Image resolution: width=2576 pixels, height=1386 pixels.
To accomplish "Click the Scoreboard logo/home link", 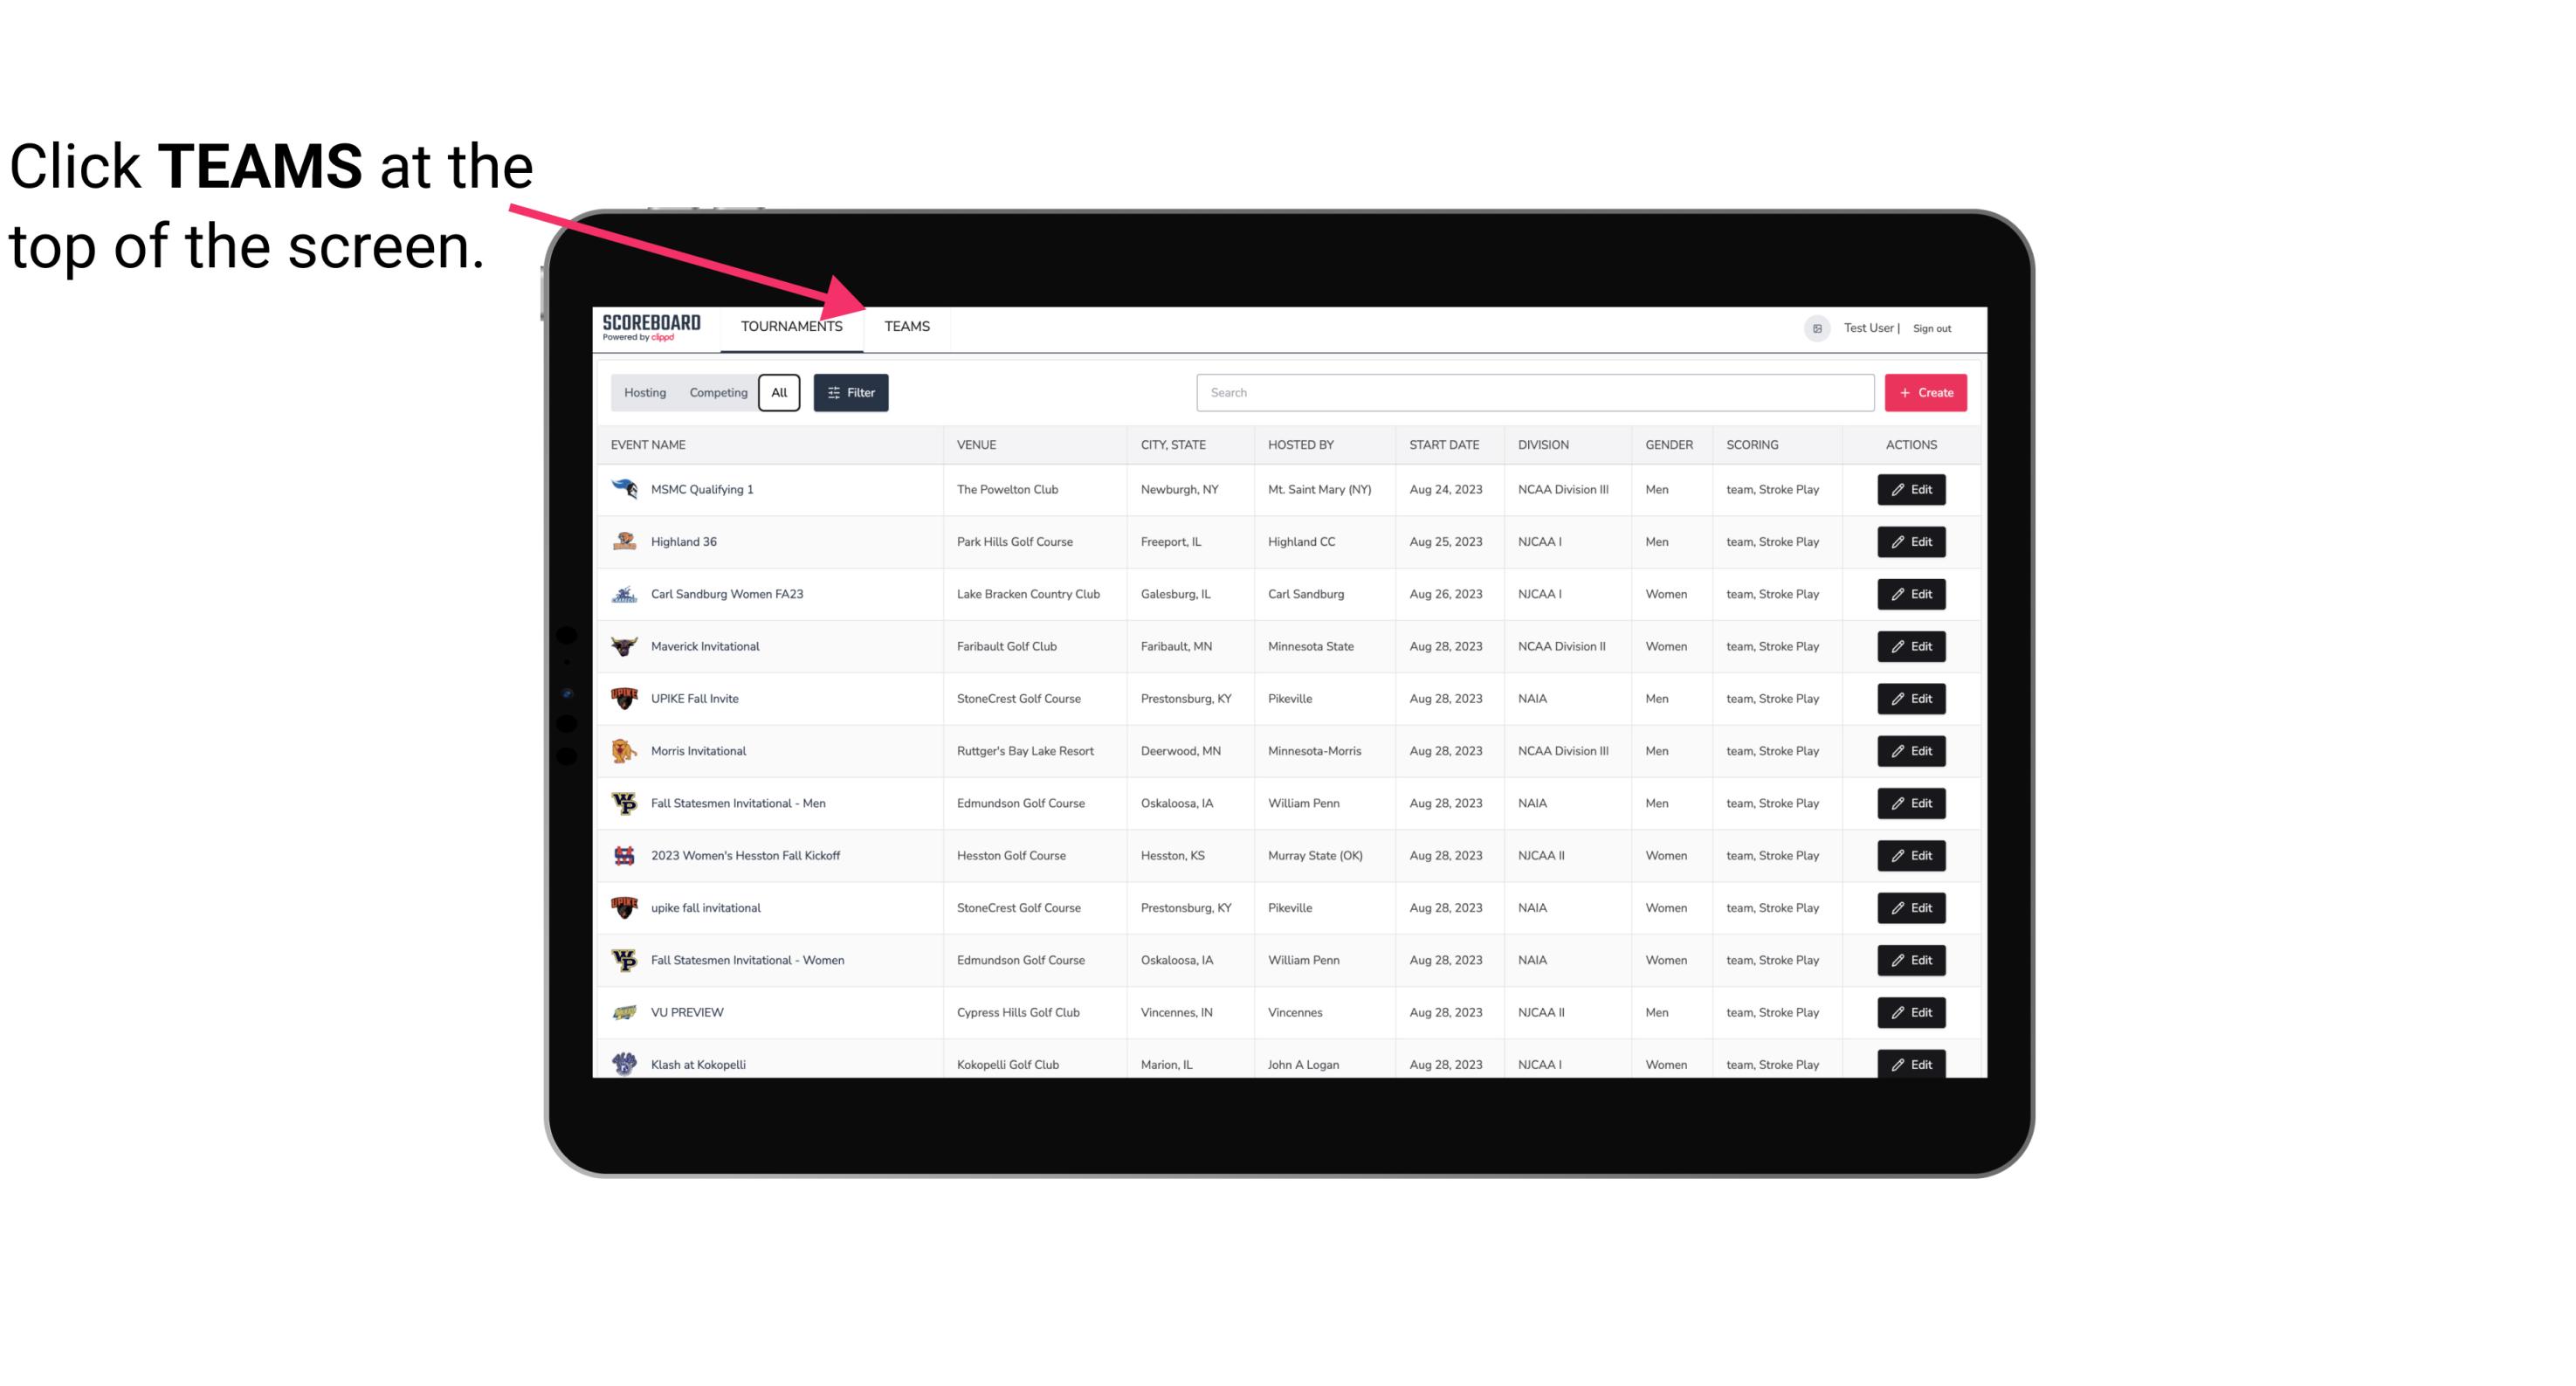I will [651, 326].
